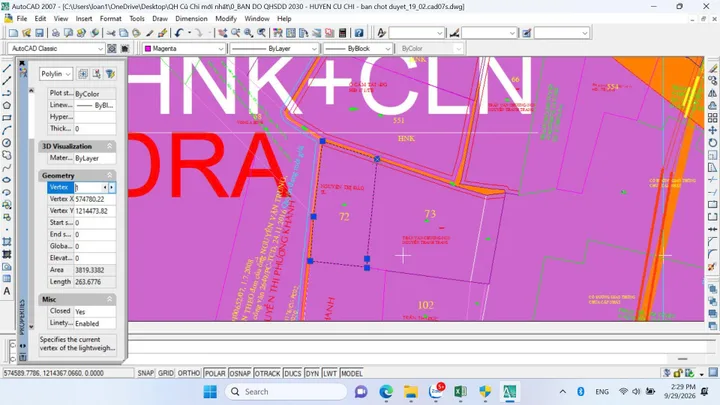
Task: Select the Polygon draw tool
Action: coord(7,106)
